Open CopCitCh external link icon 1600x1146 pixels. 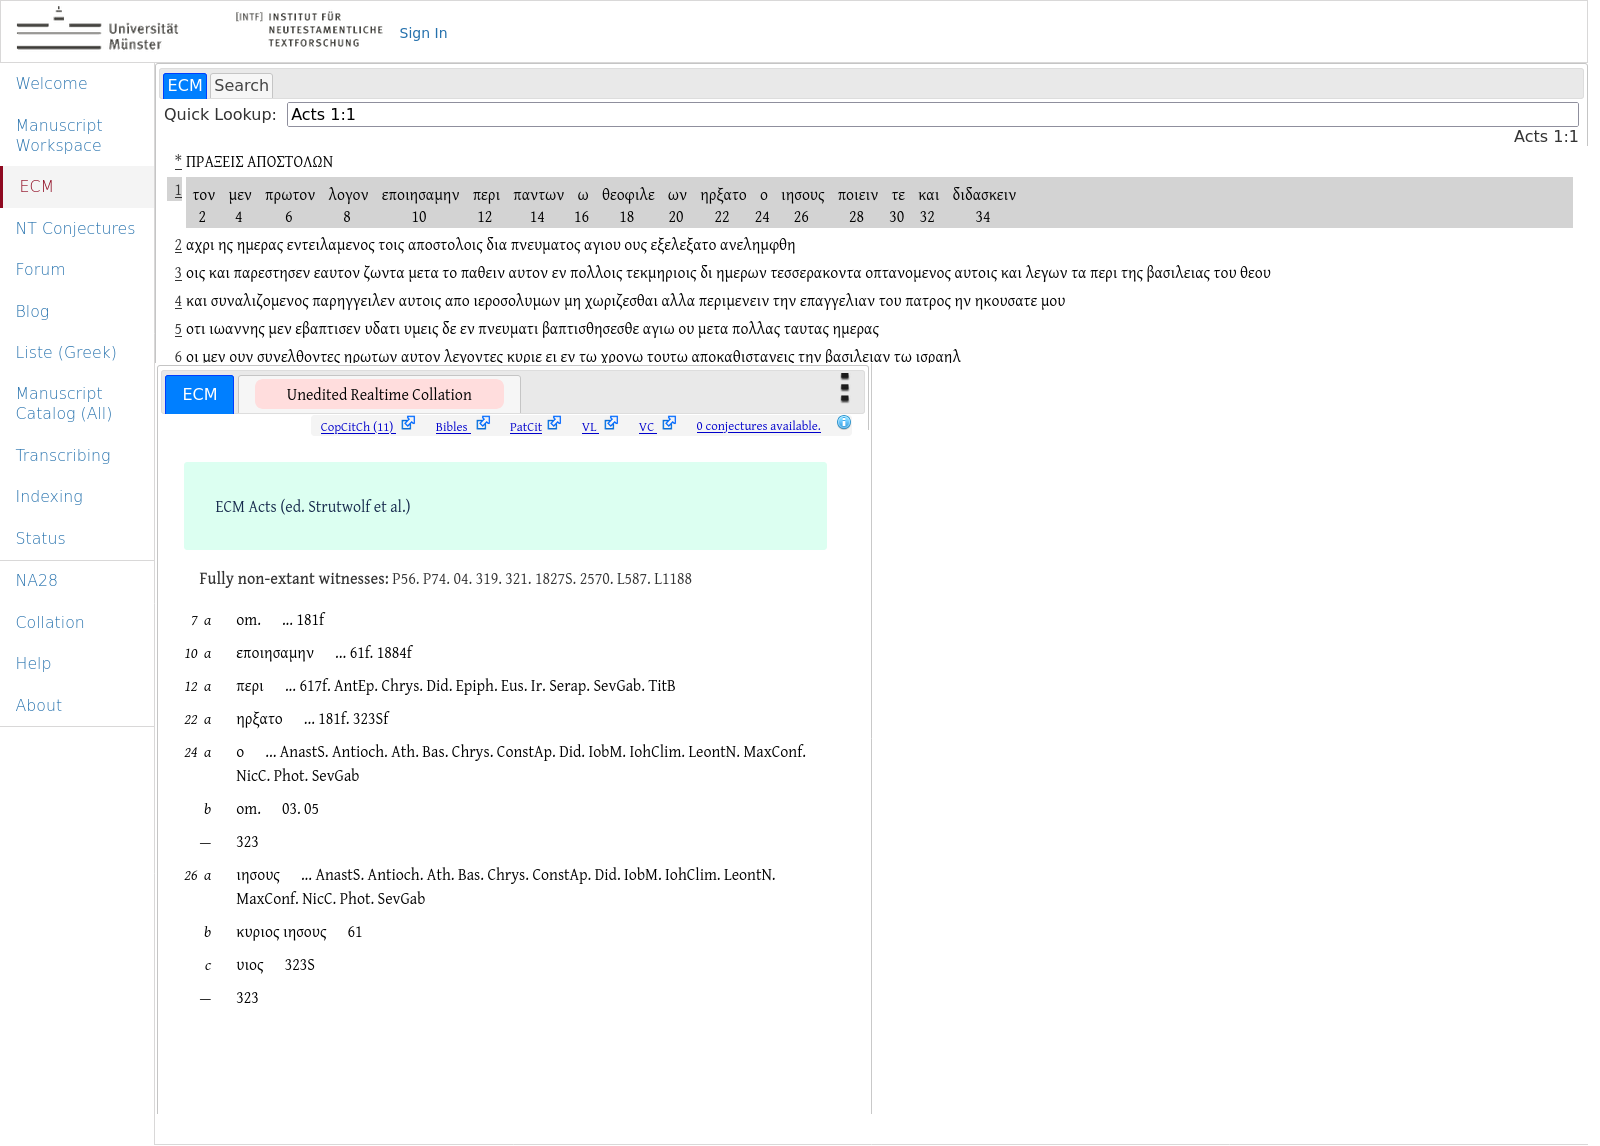(x=408, y=424)
